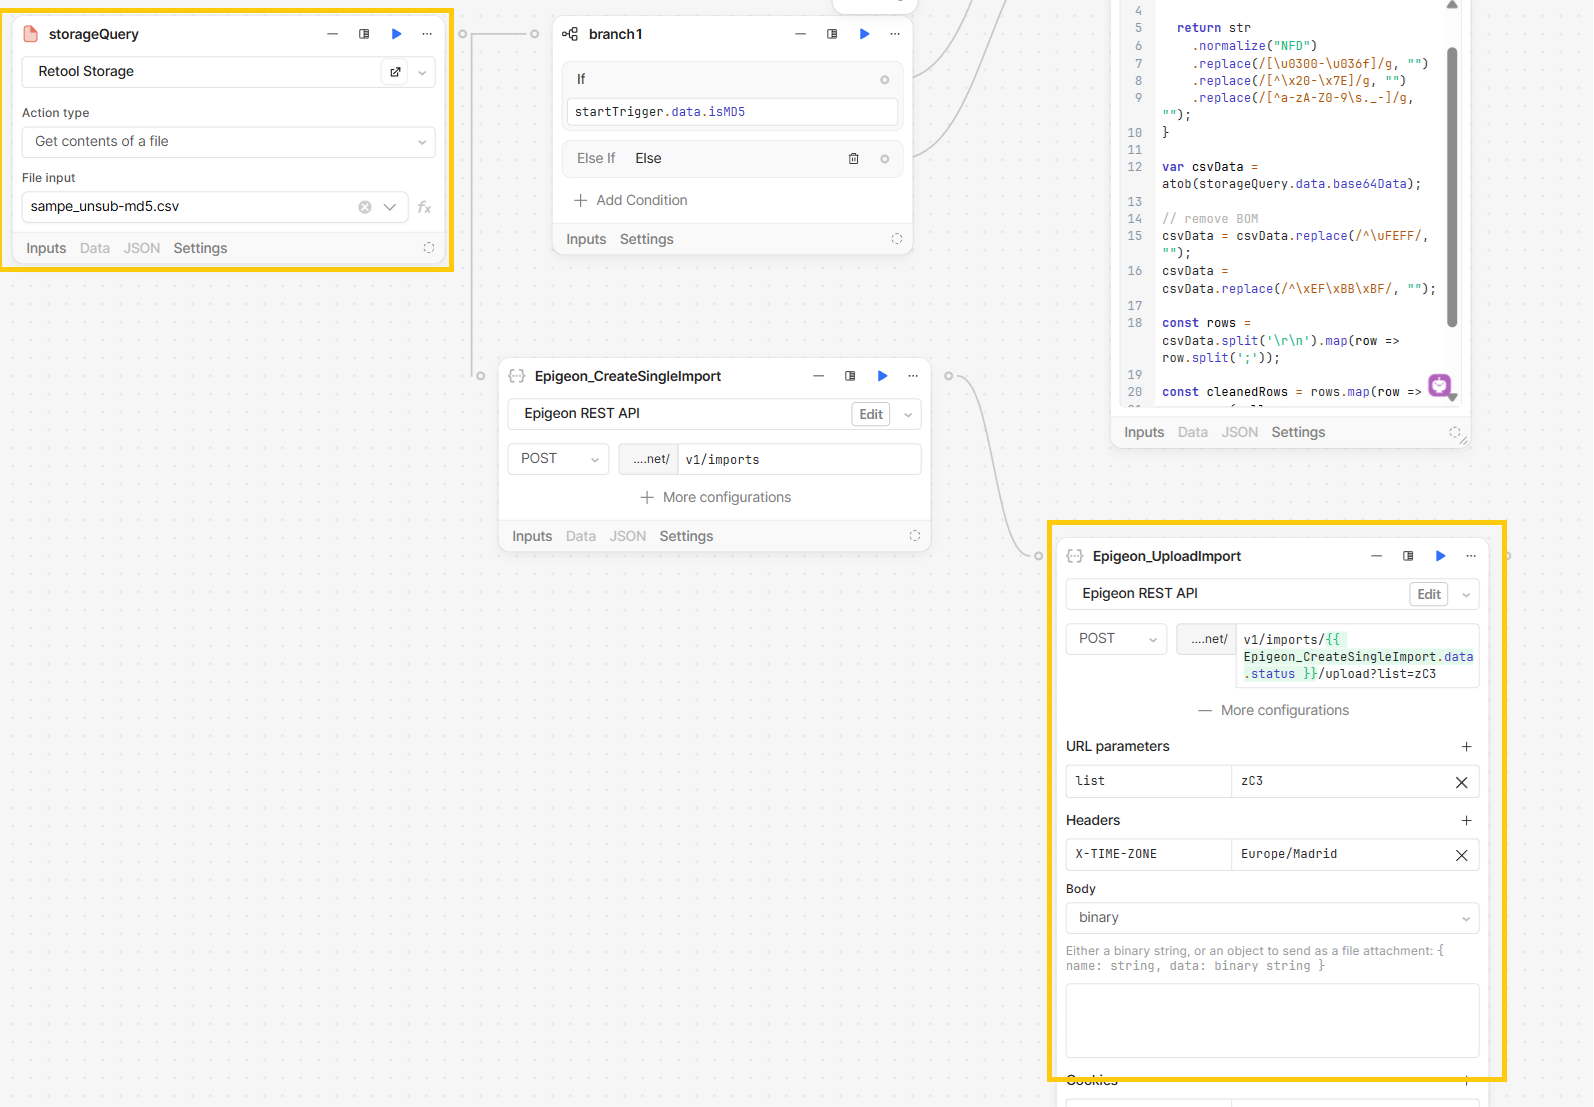Screen dimensions: 1594x1107
Task: Add a new URL parameter
Action: coord(1466,747)
